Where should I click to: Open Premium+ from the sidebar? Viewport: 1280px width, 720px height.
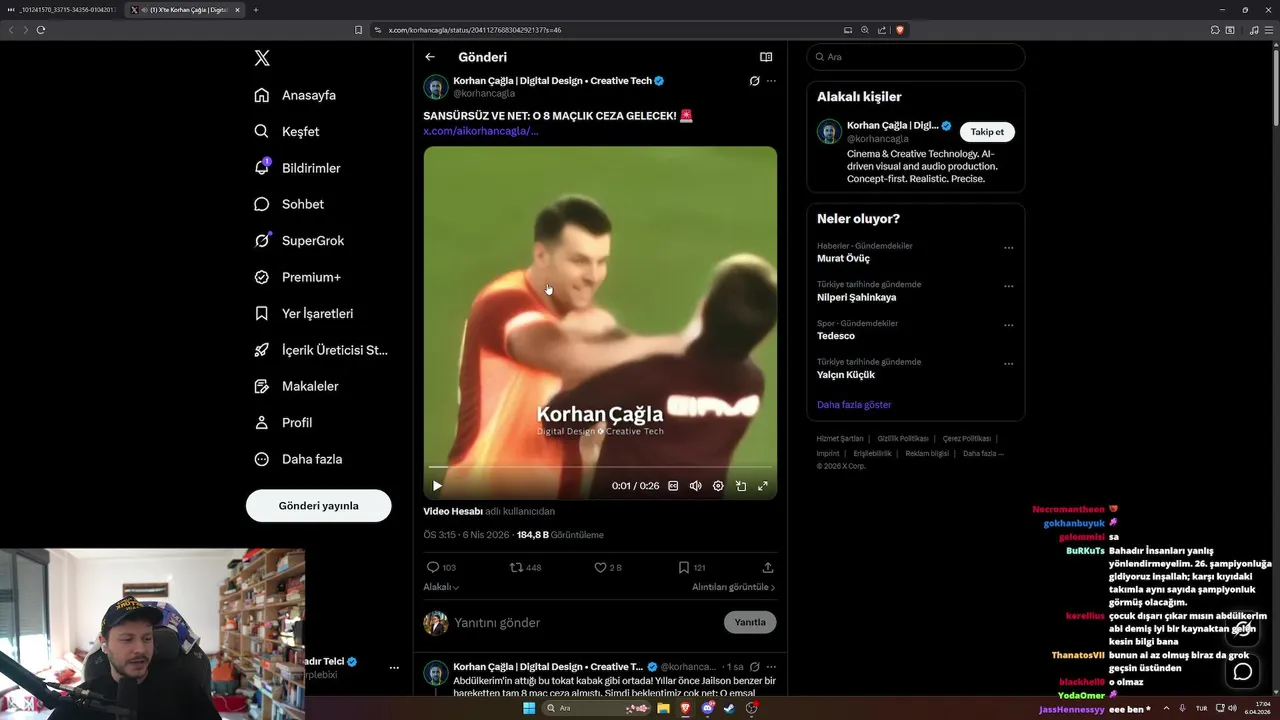297,277
